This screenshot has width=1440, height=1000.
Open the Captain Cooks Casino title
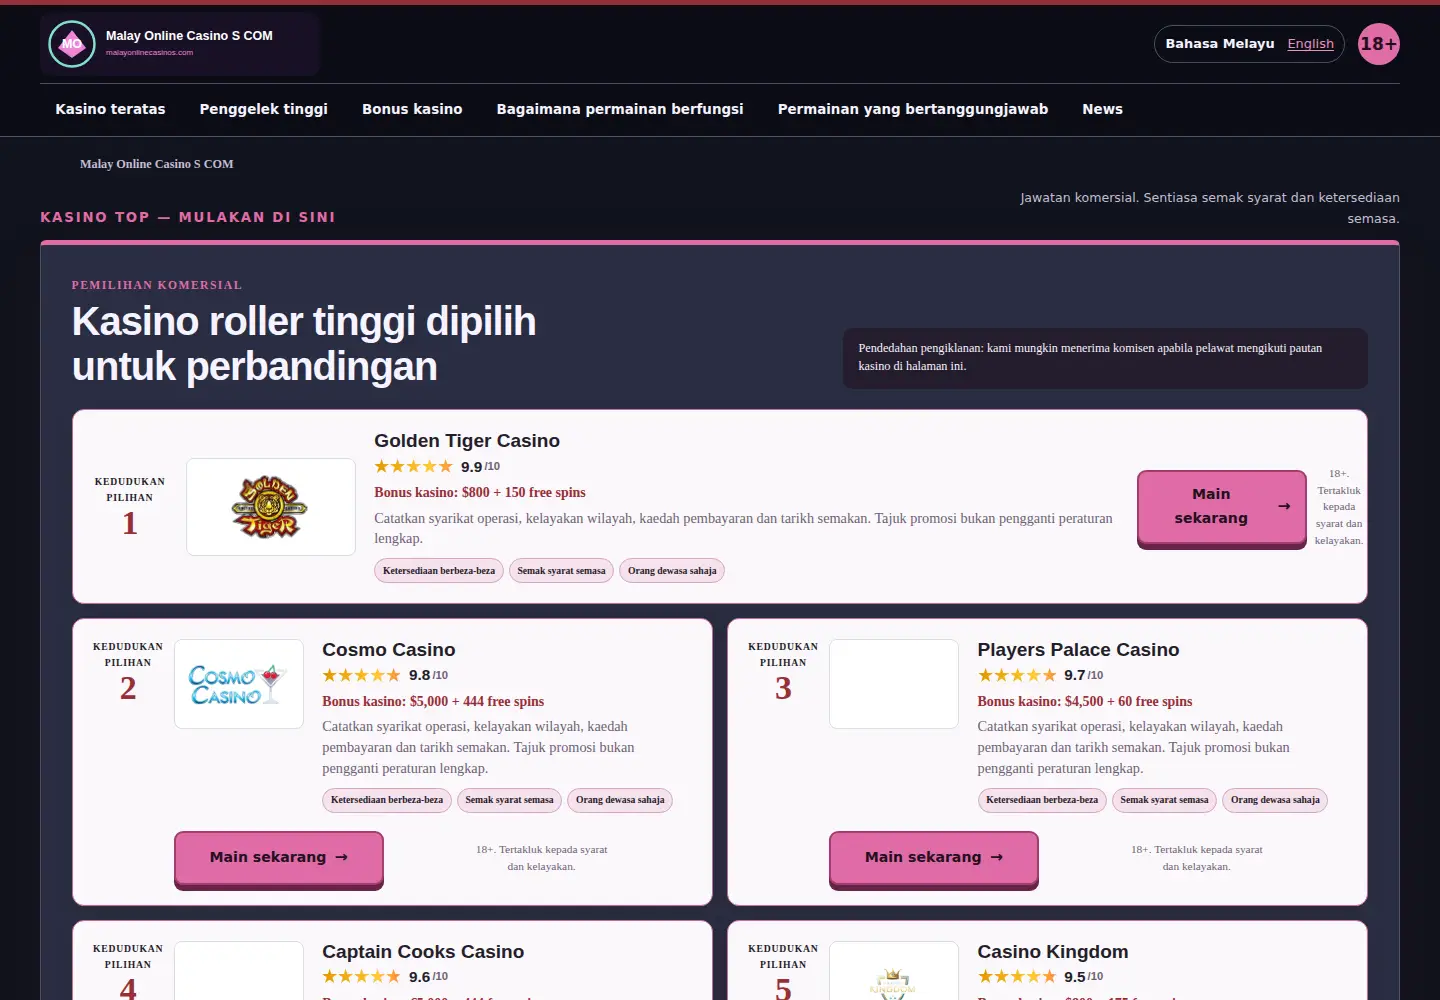(x=423, y=952)
